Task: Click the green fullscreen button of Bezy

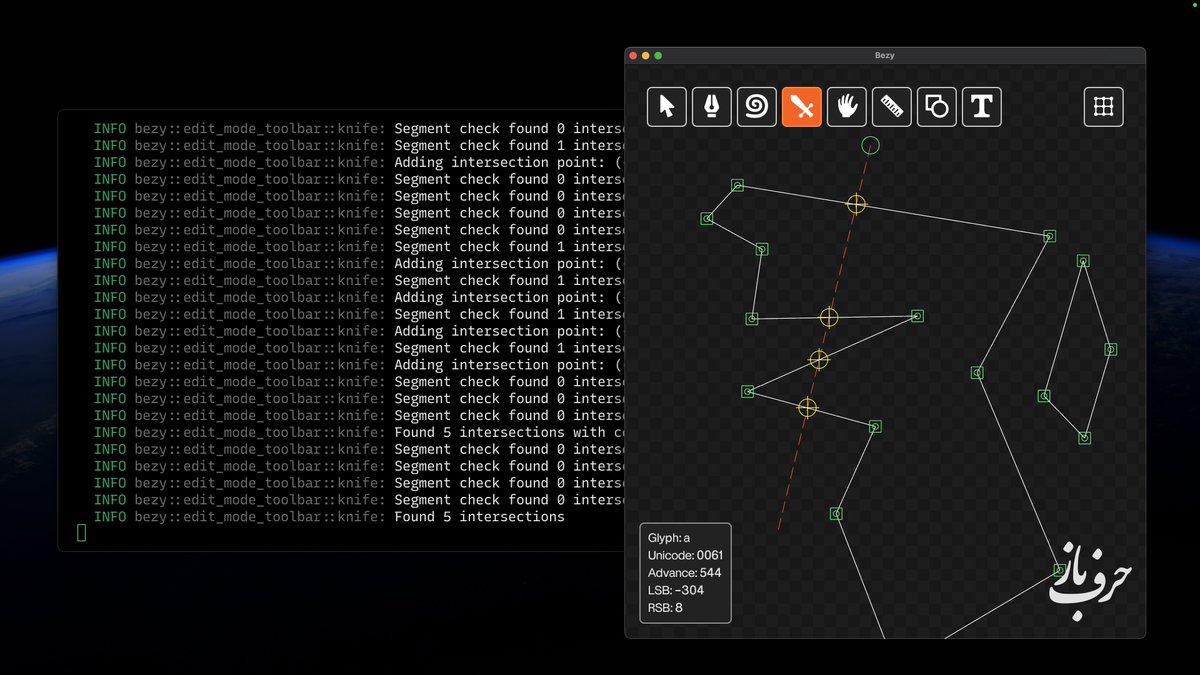Action: 658,56
